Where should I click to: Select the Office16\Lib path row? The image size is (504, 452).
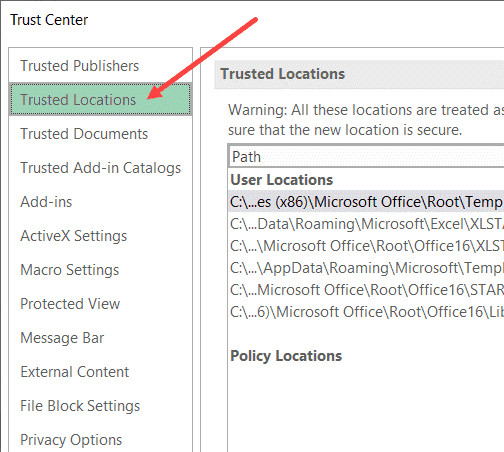pos(366,312)
